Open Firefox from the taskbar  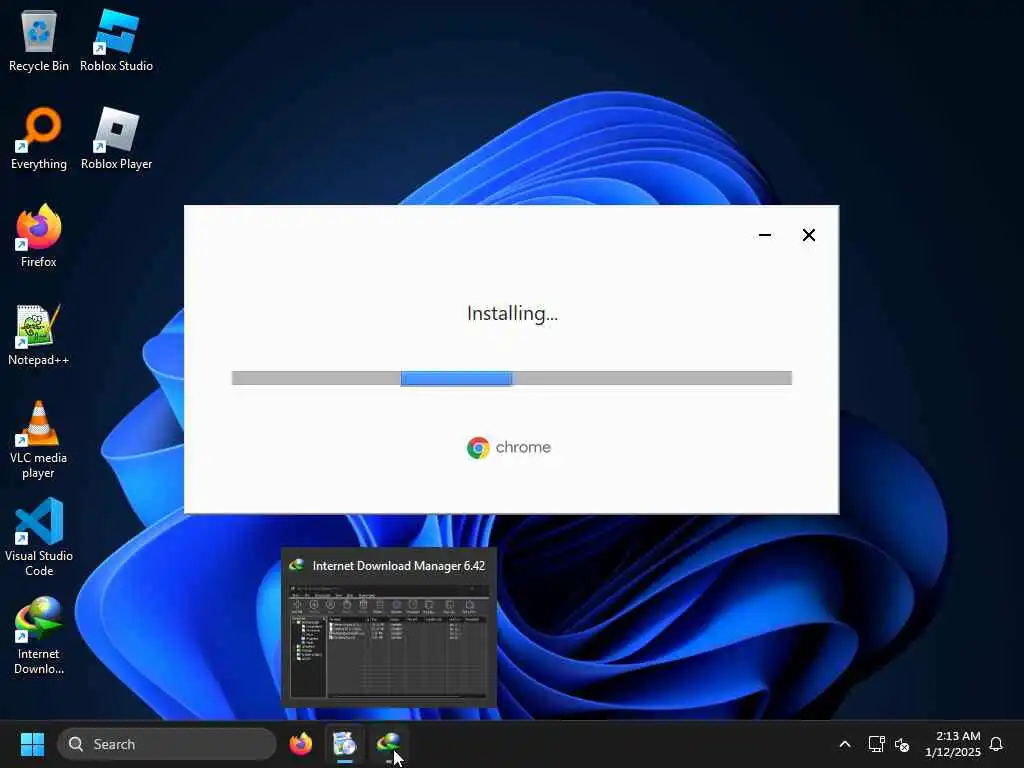click(x=300, y=744)
